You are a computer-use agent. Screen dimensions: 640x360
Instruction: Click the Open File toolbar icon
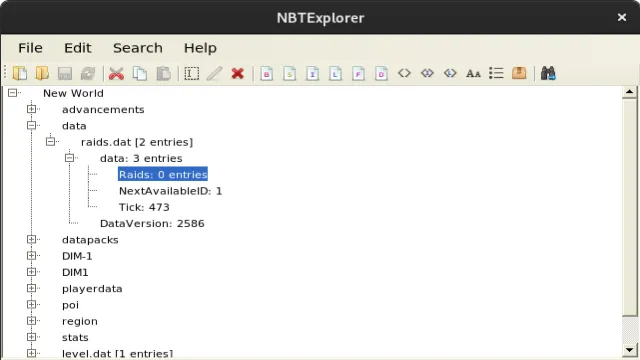pos(20,73)
